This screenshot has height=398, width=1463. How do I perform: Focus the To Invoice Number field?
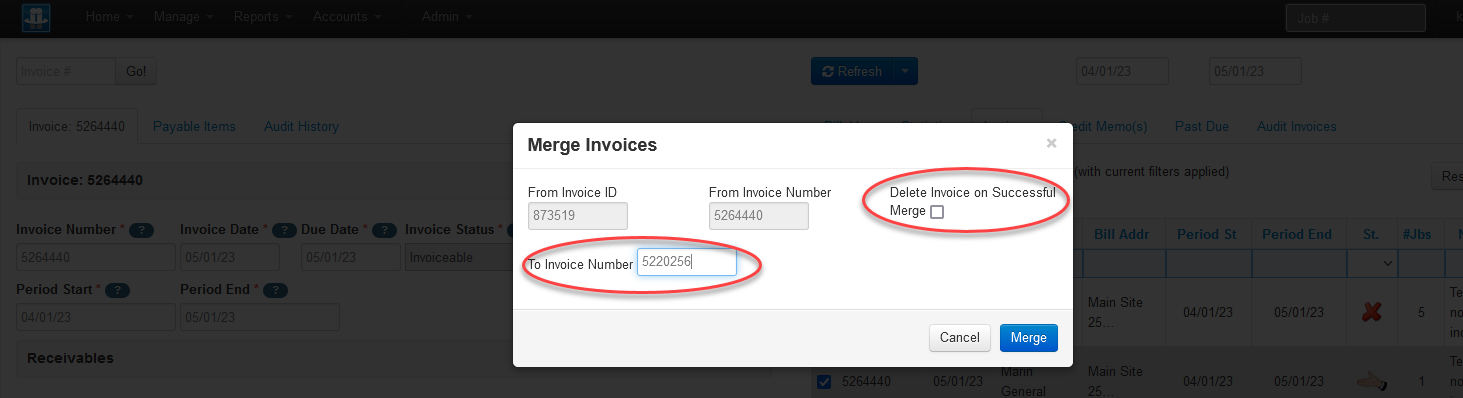click(687, 263)
